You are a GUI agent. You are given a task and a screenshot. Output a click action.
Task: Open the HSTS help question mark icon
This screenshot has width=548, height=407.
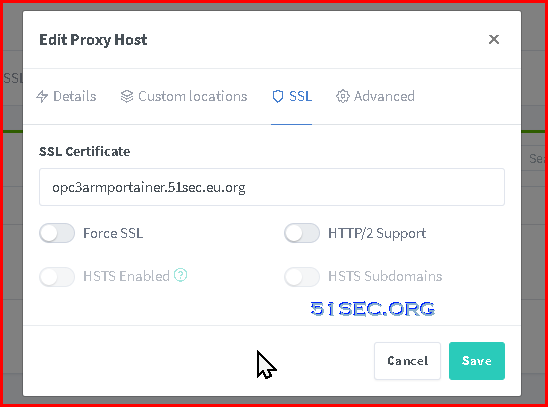181,275
